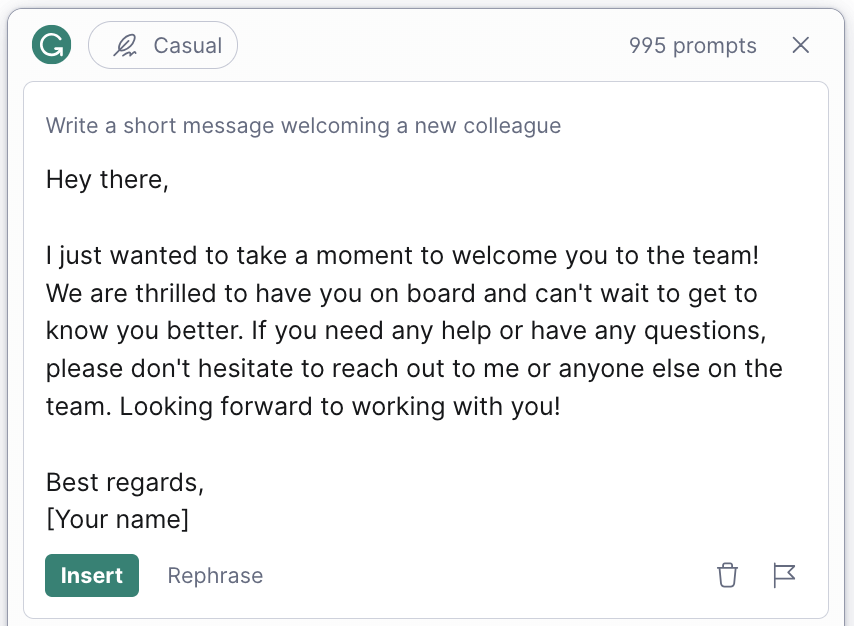The height and width of the screenshot is (626, 854).
Task: Click the Grammarly logo icon
Action: point(51,45)
